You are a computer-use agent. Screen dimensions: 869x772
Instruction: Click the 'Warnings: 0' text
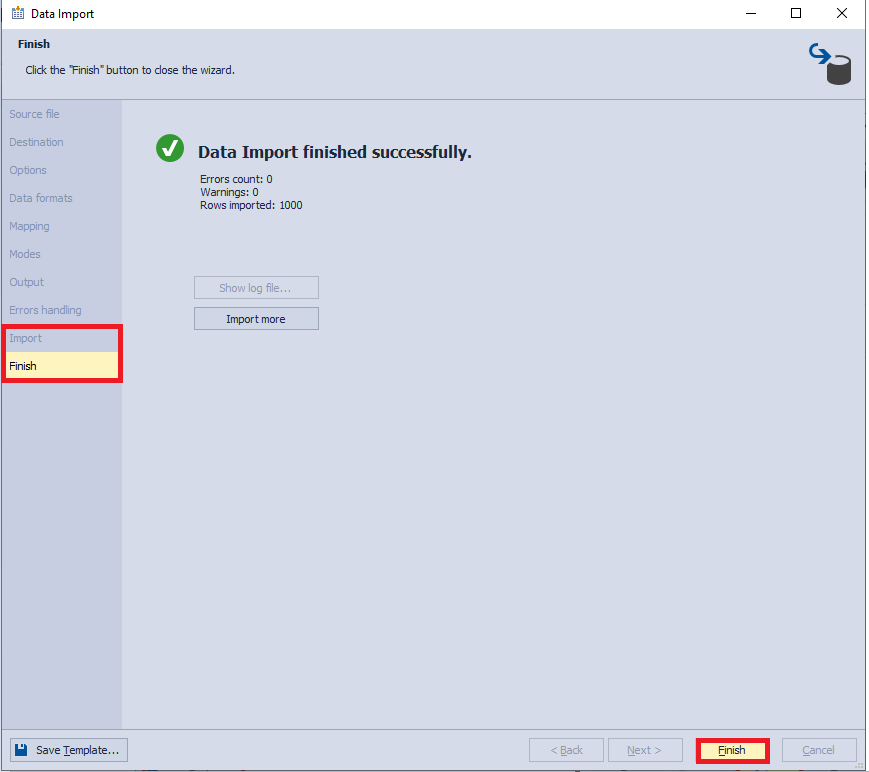[x=229, y=192]
